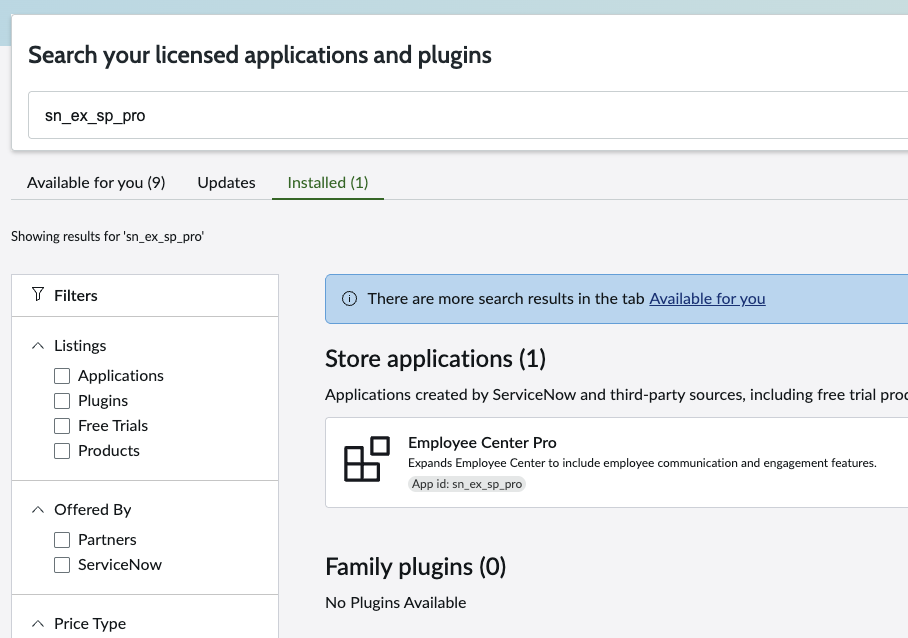Collapse the Offered By filter section
This screenshot has height=638, width=908.
[38, 509]
